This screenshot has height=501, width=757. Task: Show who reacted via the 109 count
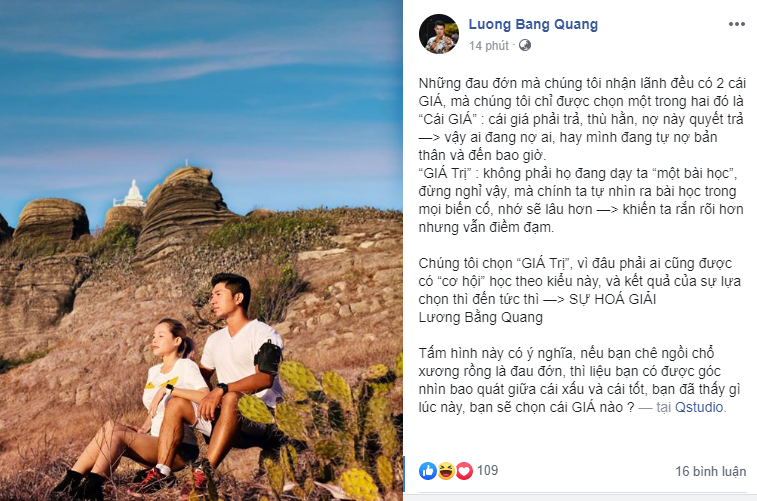(x=488, y=470)
